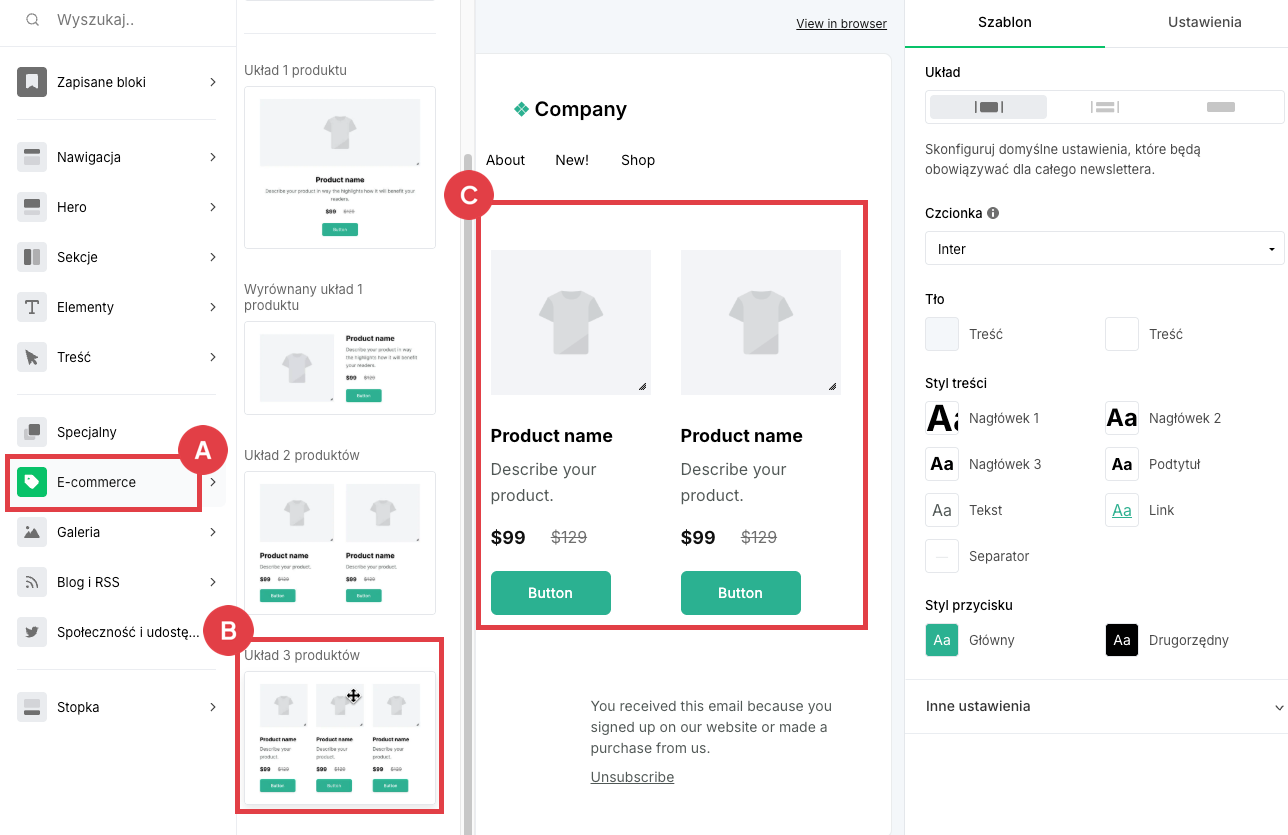Open the Blog i RSS feed icon
The width and height of the screenshot is (1288, 835).
click(32, 582)
